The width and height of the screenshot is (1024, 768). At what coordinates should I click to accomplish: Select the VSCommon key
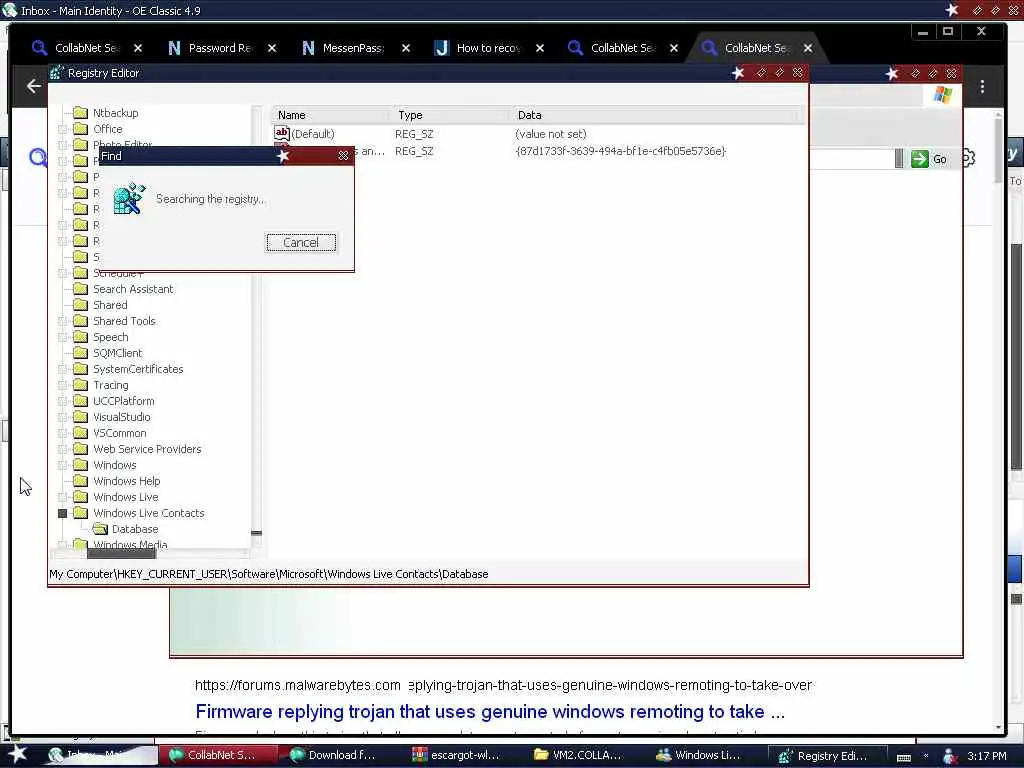click(x=120, y=433)
